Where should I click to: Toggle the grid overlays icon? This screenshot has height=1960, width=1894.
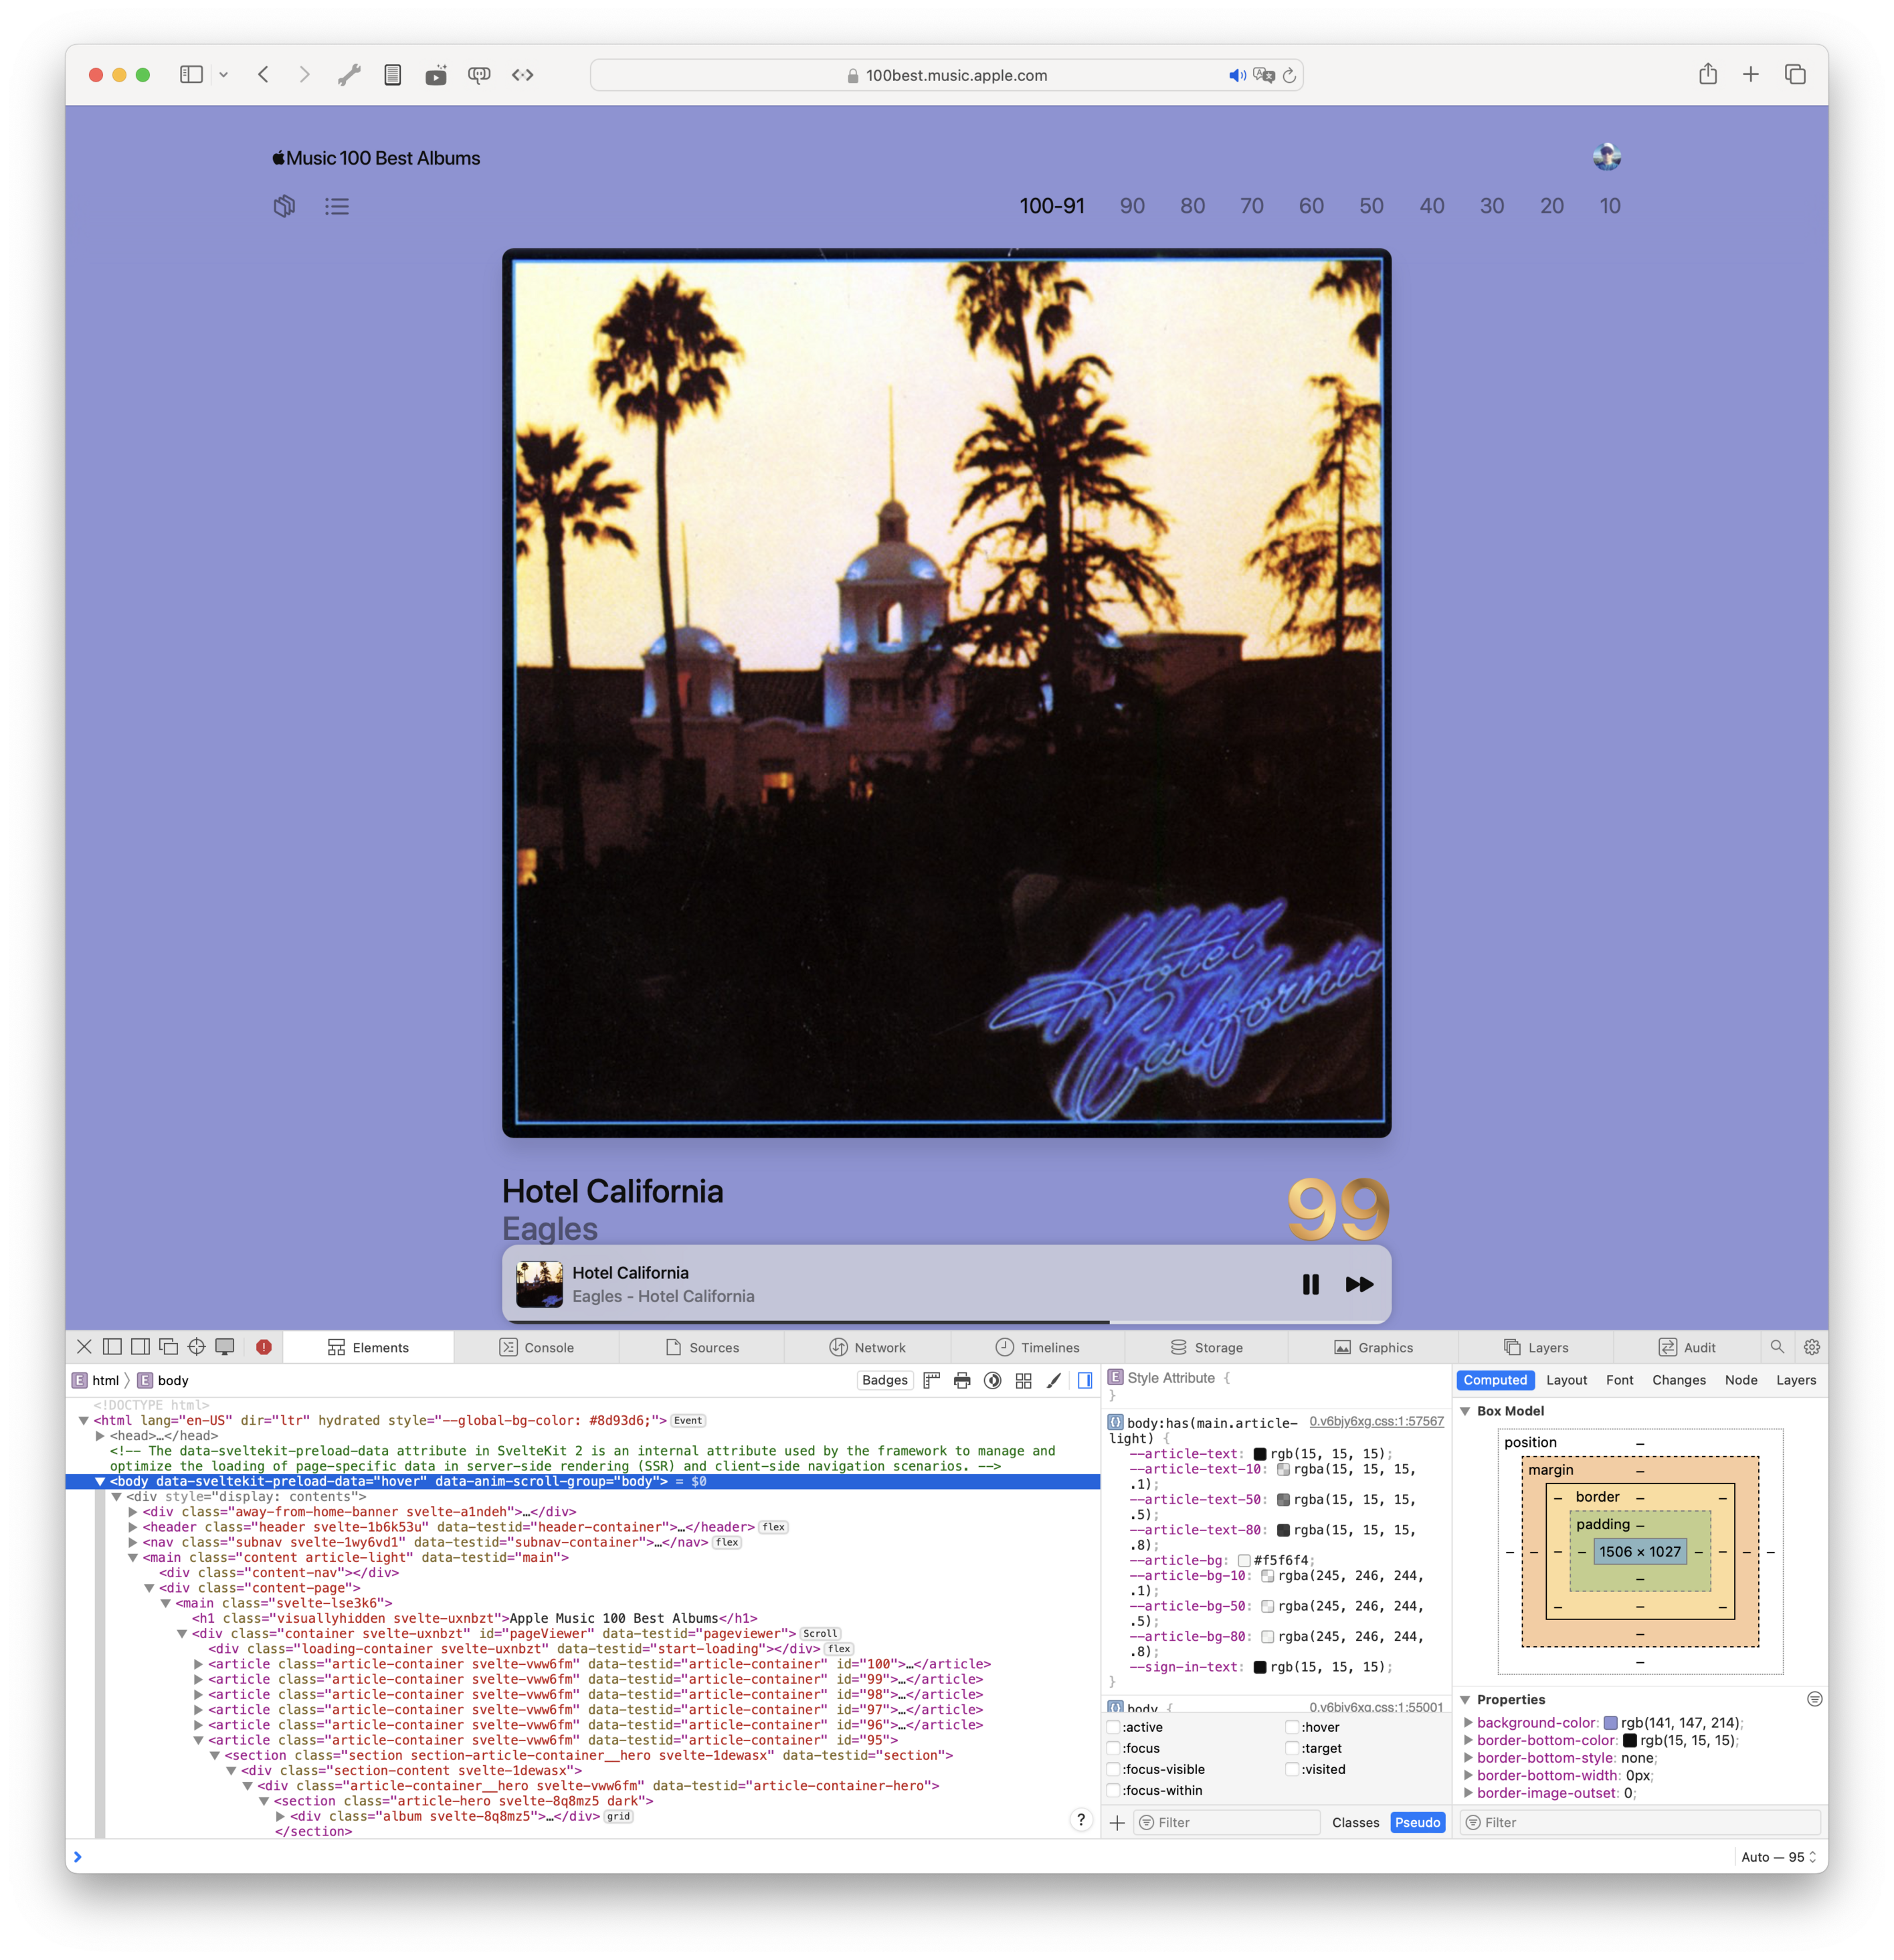[1023, 1380]
